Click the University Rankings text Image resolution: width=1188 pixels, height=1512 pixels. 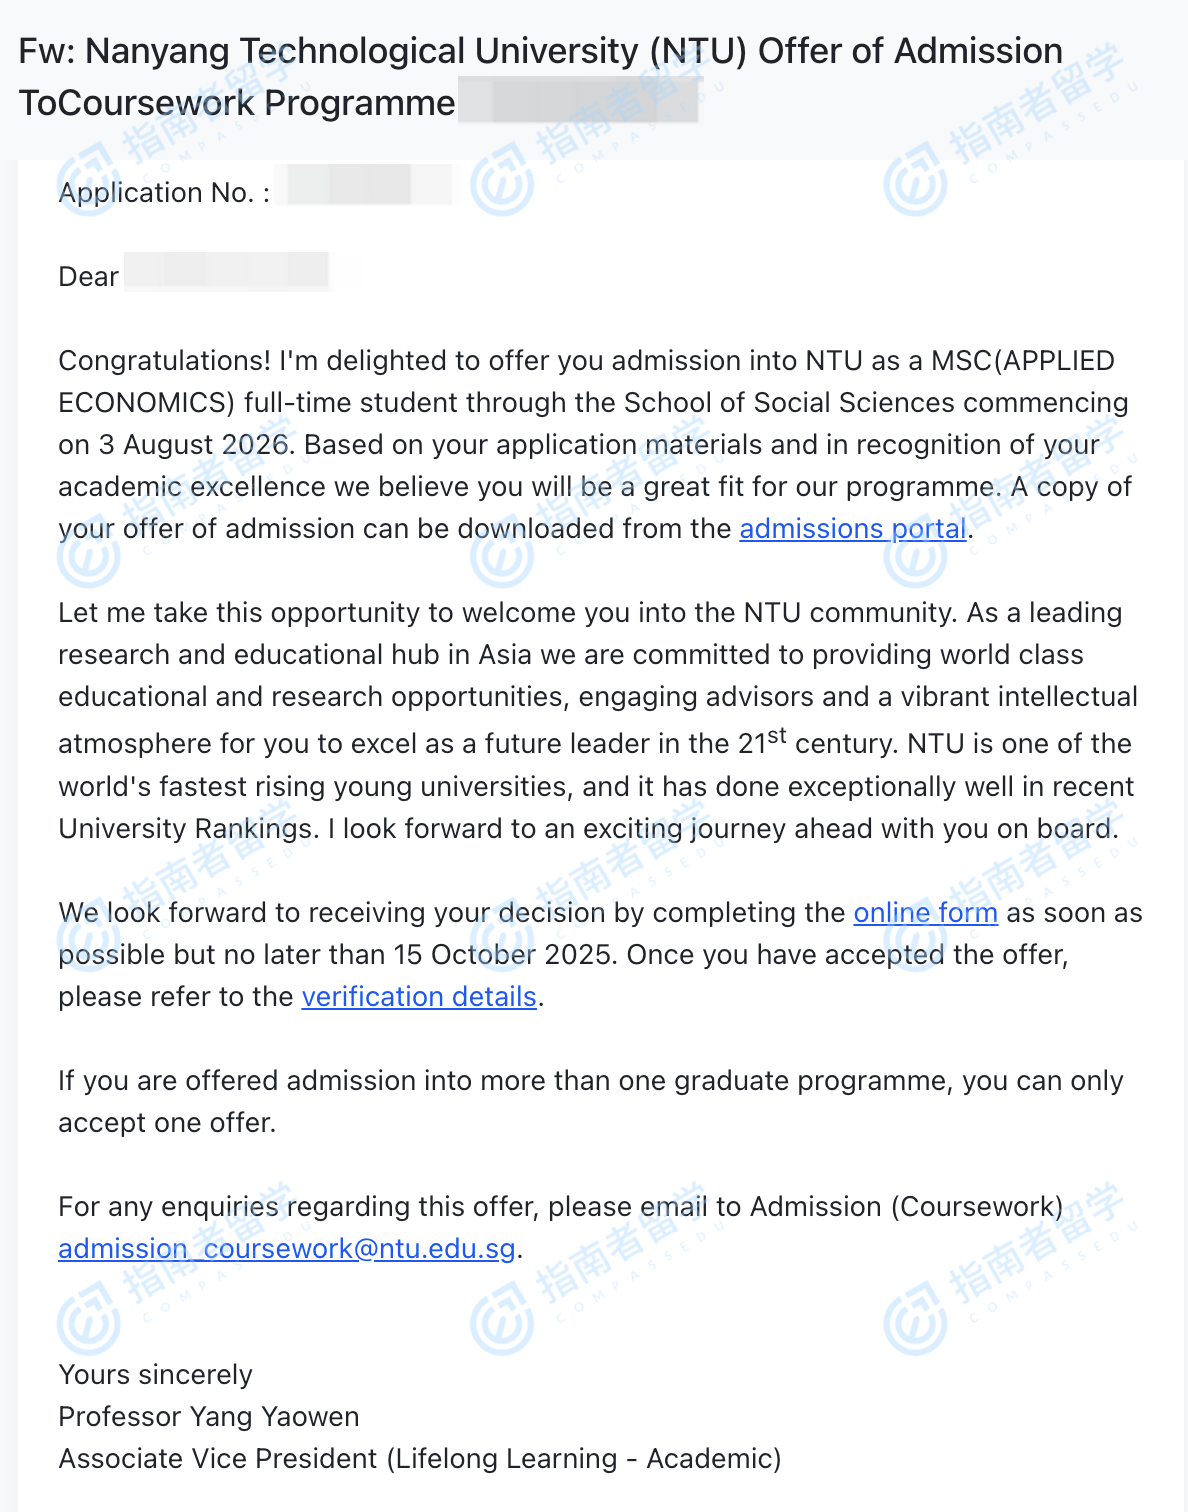[x=186, y=829]
